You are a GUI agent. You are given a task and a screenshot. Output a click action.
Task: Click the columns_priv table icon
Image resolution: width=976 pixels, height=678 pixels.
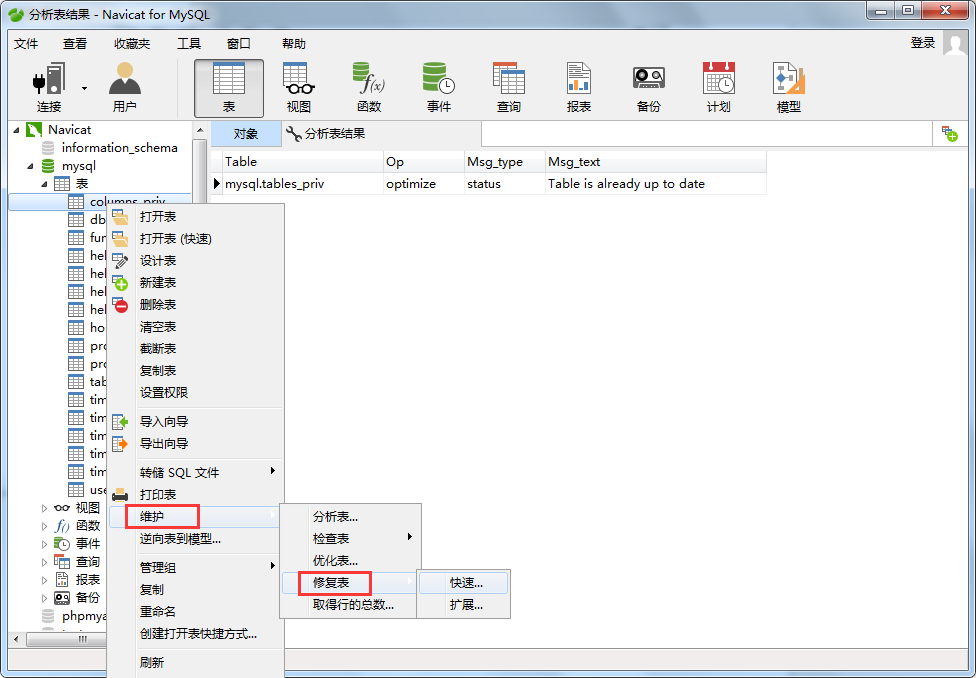76,202
